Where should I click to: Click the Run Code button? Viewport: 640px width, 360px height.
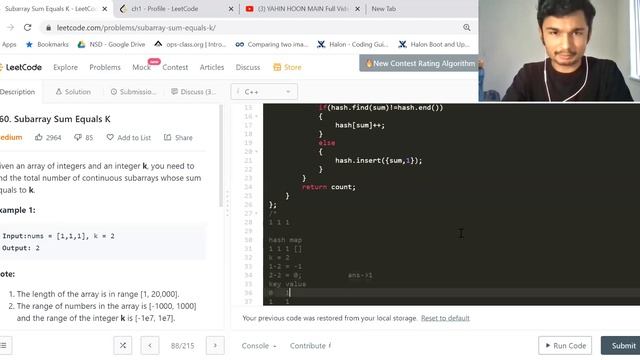(x=565, y=346)
